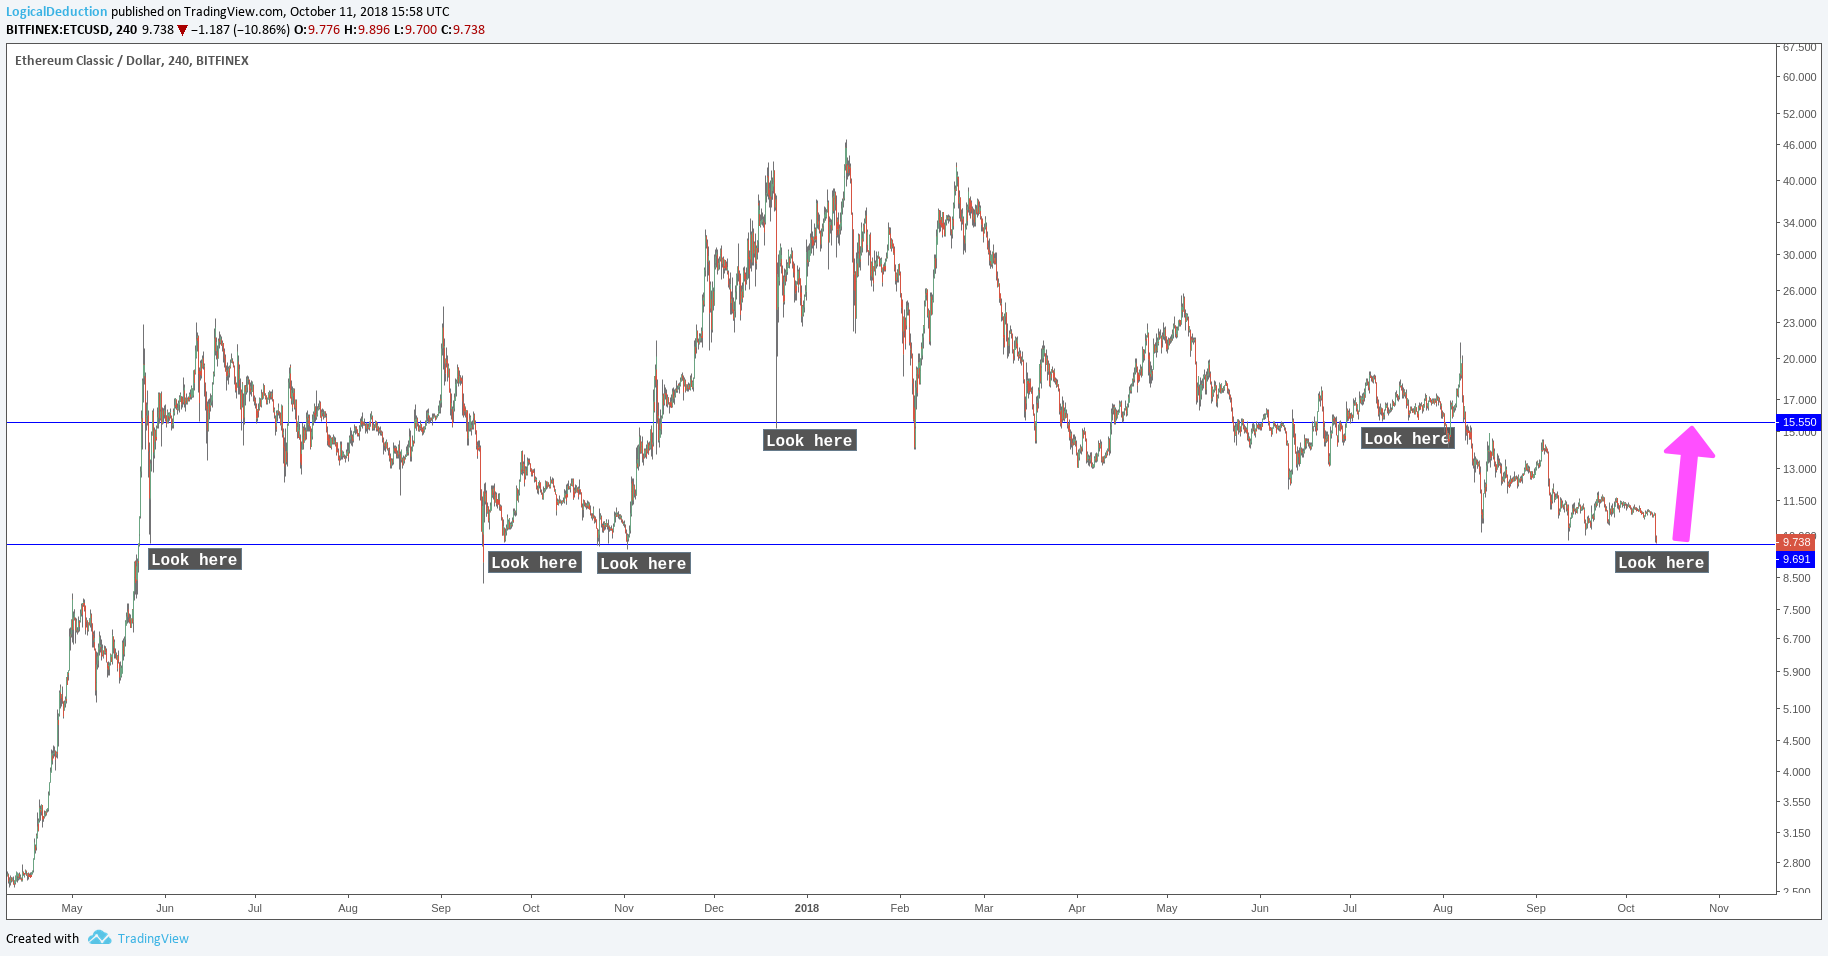This screenshot has height=956, width=1828.
Task: Click the Mar label on the time axis
Action: [984, 908]
